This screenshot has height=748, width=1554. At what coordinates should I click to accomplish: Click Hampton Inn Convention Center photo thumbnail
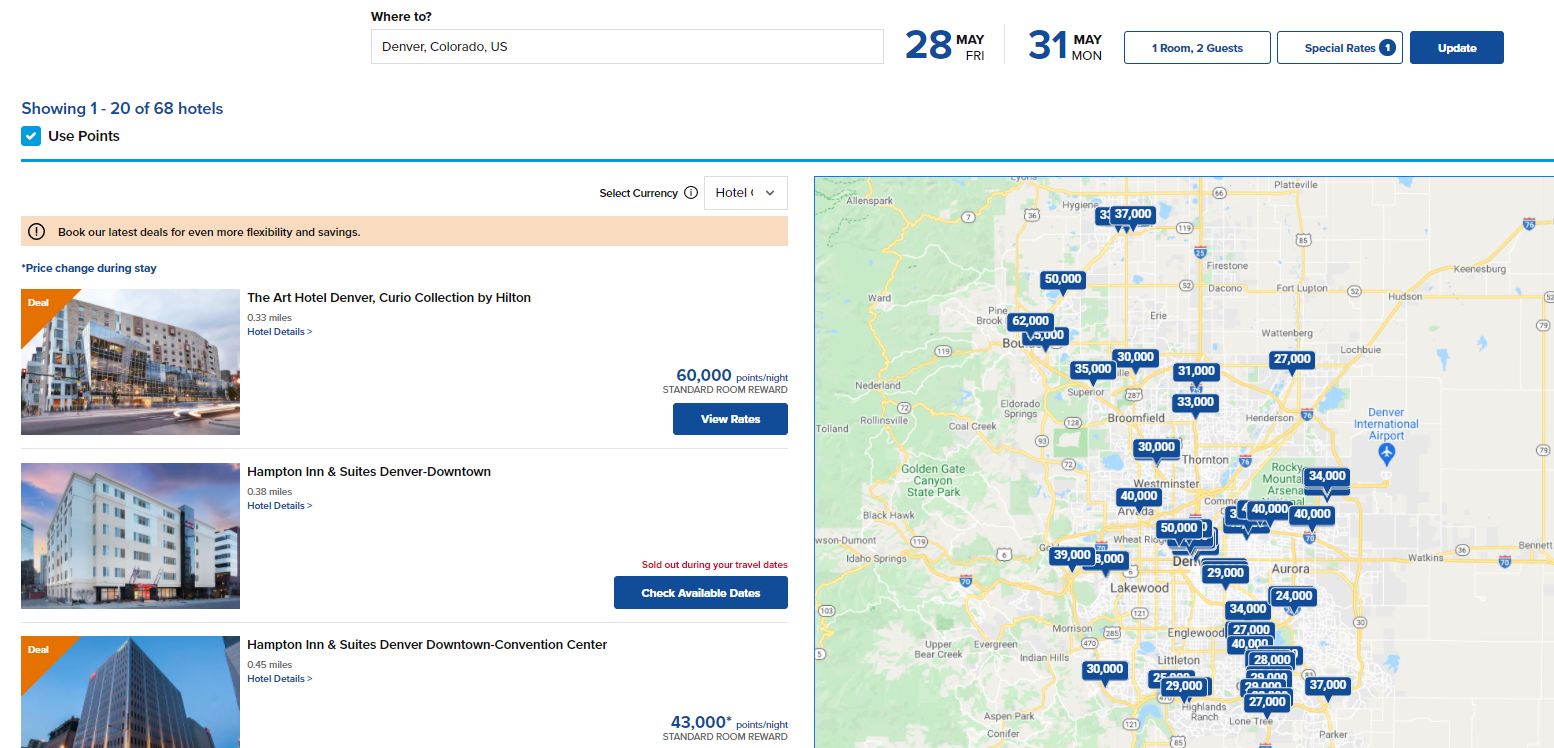130,692
